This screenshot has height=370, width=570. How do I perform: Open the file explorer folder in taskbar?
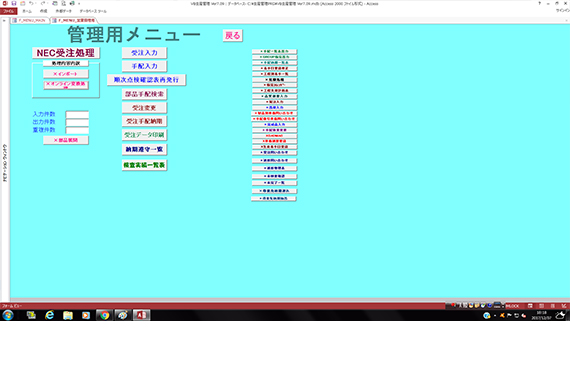(68, 315)
